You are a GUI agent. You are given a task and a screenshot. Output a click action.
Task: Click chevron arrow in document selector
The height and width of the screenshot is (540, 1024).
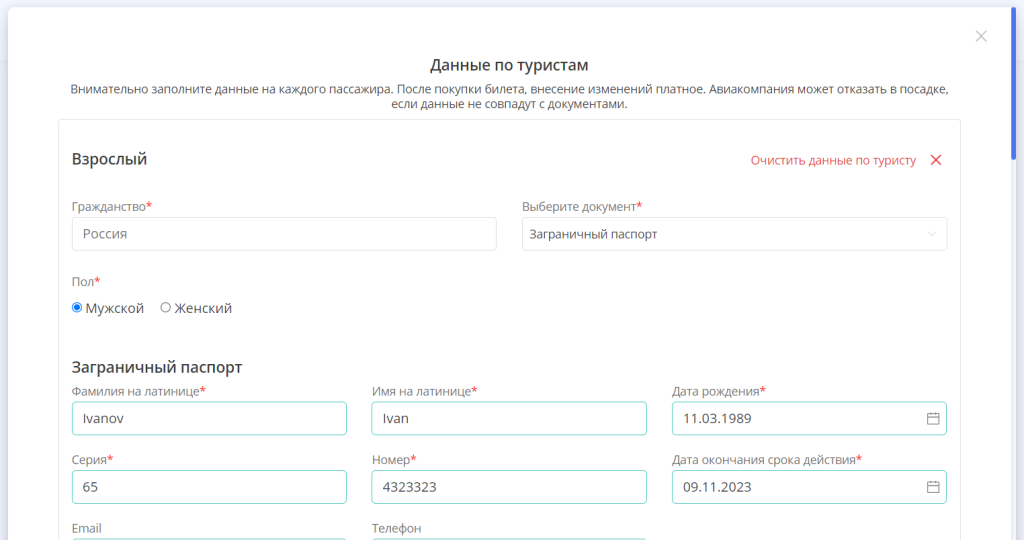(932, 234)
